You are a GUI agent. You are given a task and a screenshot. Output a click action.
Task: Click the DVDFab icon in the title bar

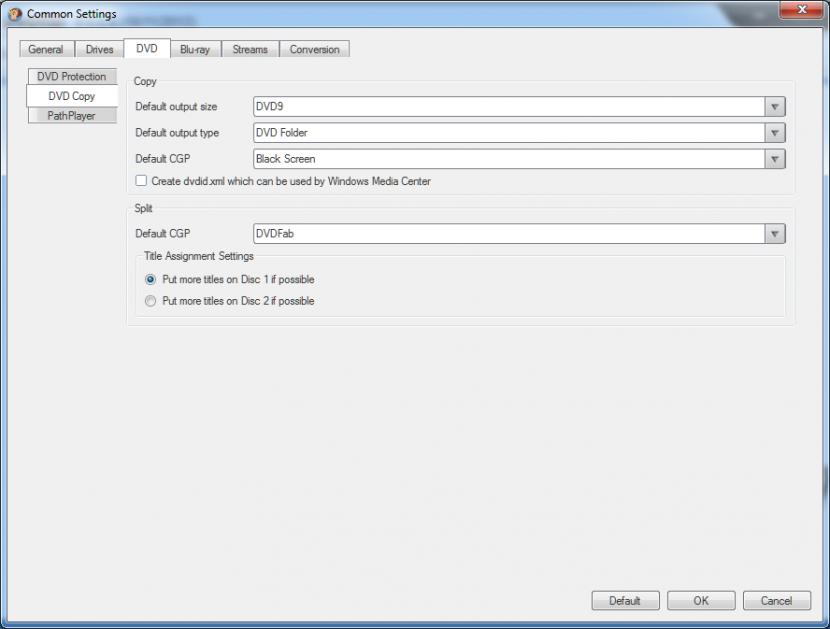click(x=15, y=14)
